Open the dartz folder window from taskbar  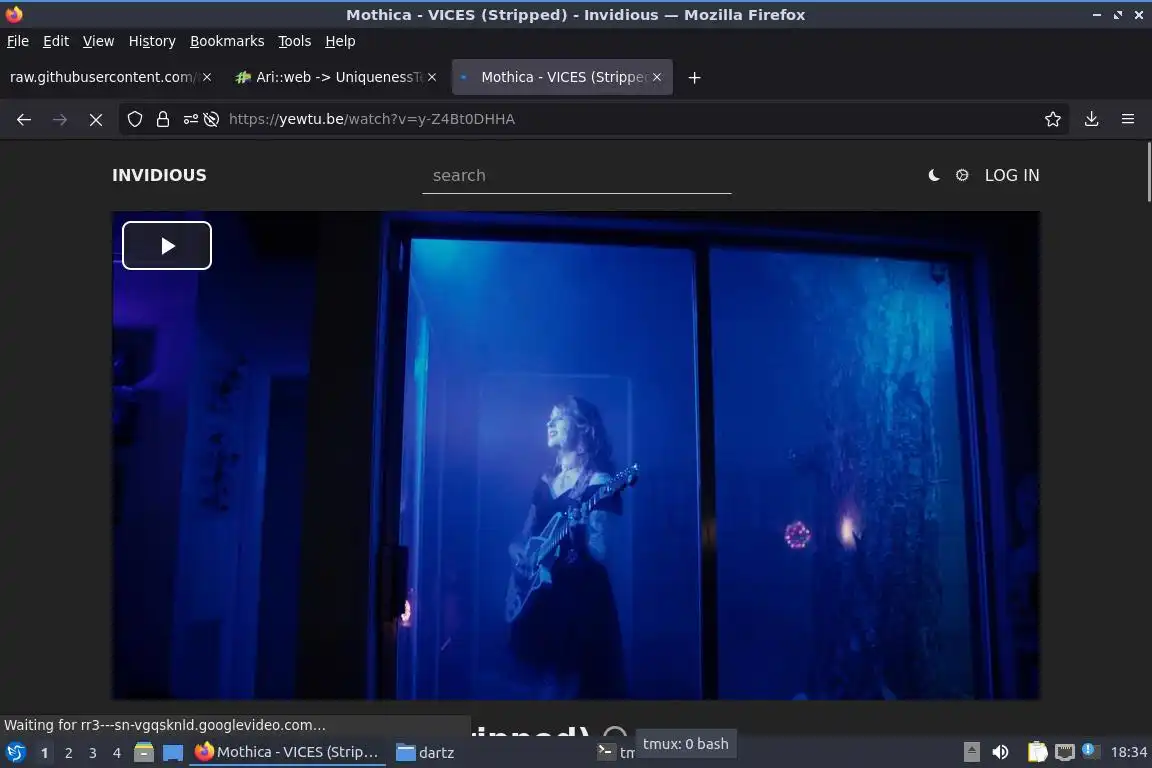(426, 752)
